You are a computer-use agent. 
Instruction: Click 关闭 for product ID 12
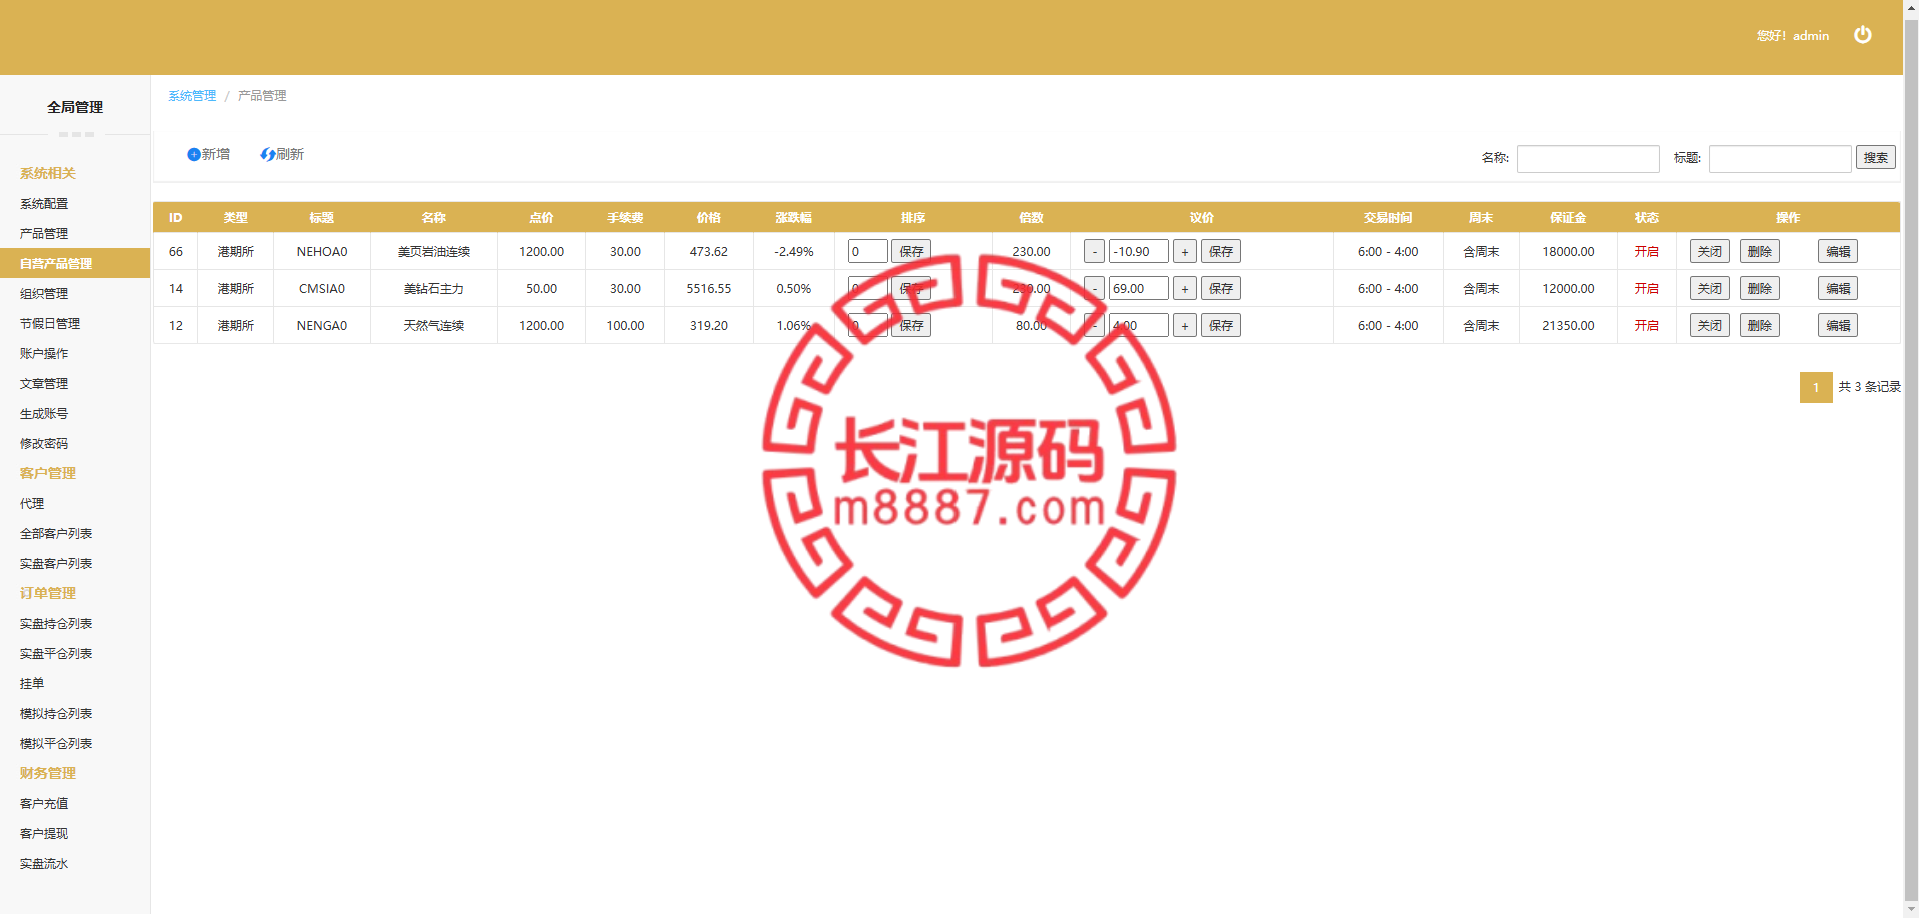tap(1710, 325)
